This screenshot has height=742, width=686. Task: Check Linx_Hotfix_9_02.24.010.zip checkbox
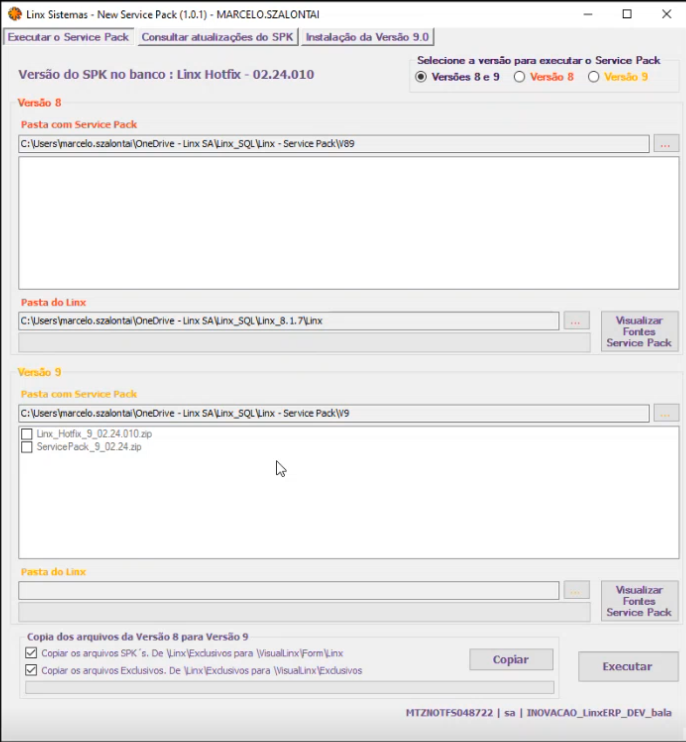[27, 434]
